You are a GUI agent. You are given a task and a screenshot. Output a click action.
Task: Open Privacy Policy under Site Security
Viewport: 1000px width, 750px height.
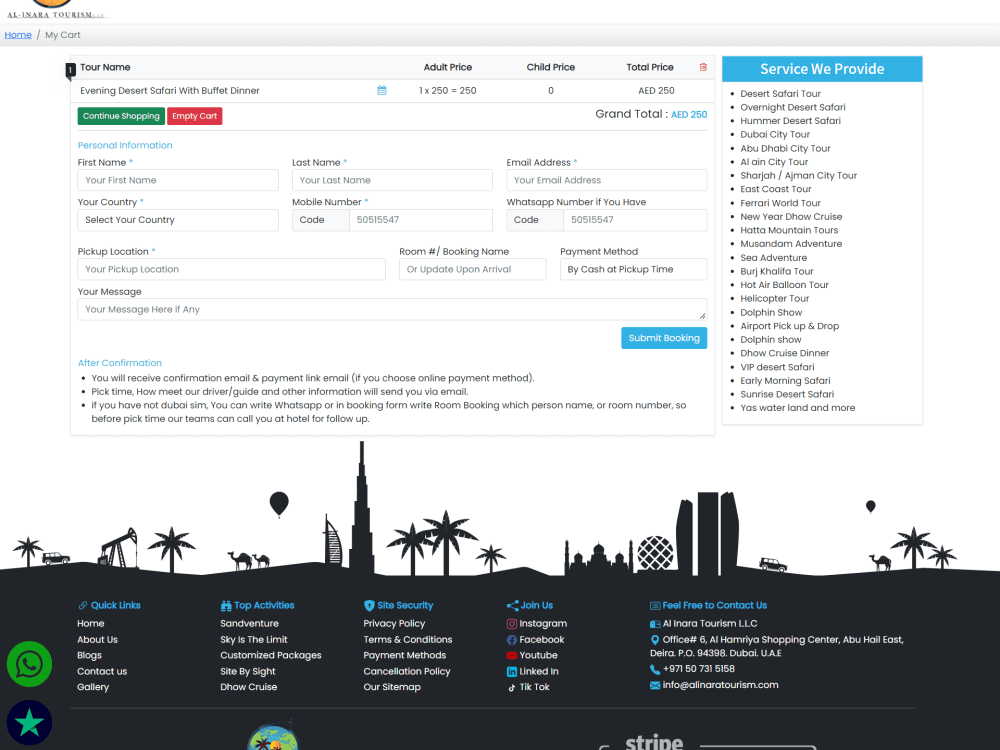click(x=394, y=623)
